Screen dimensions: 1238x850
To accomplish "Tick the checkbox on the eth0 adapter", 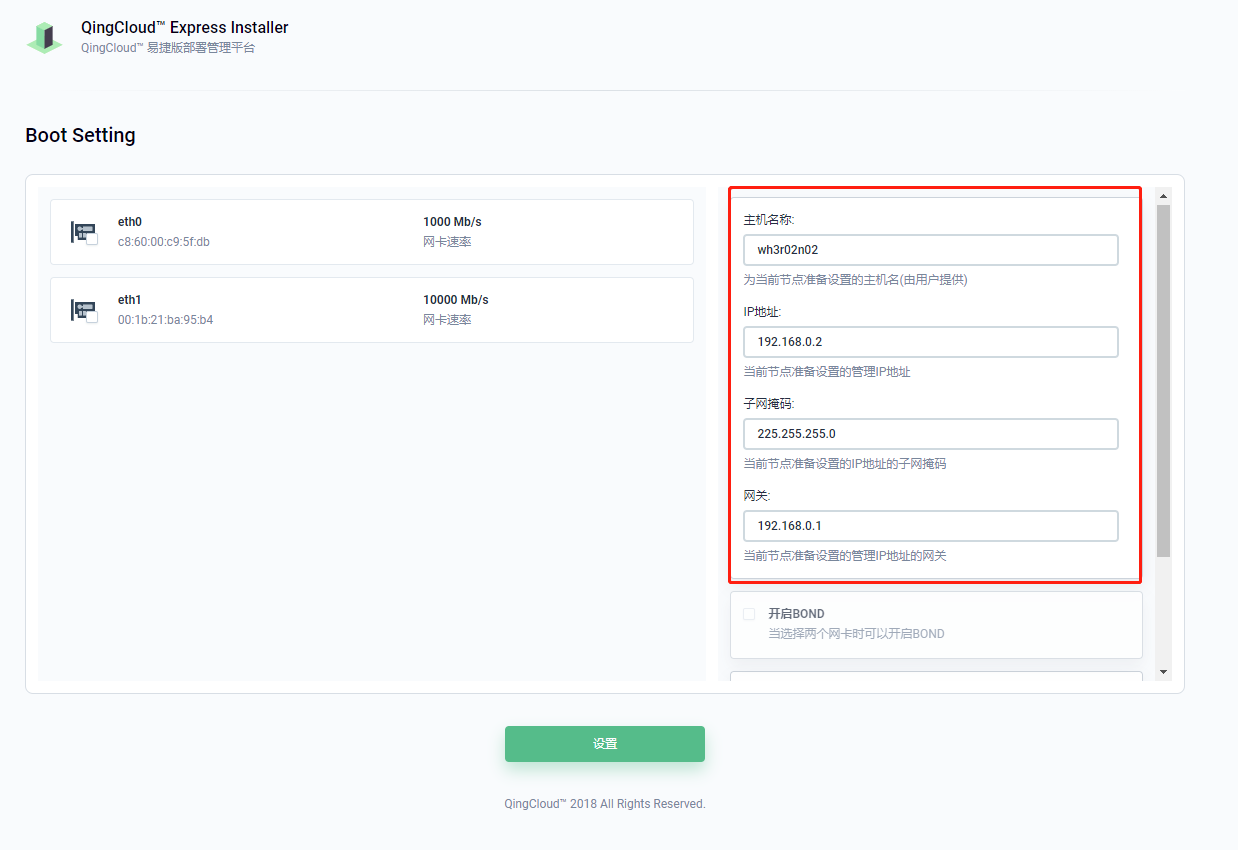I will pyautogui.click(x=92, y=240).
